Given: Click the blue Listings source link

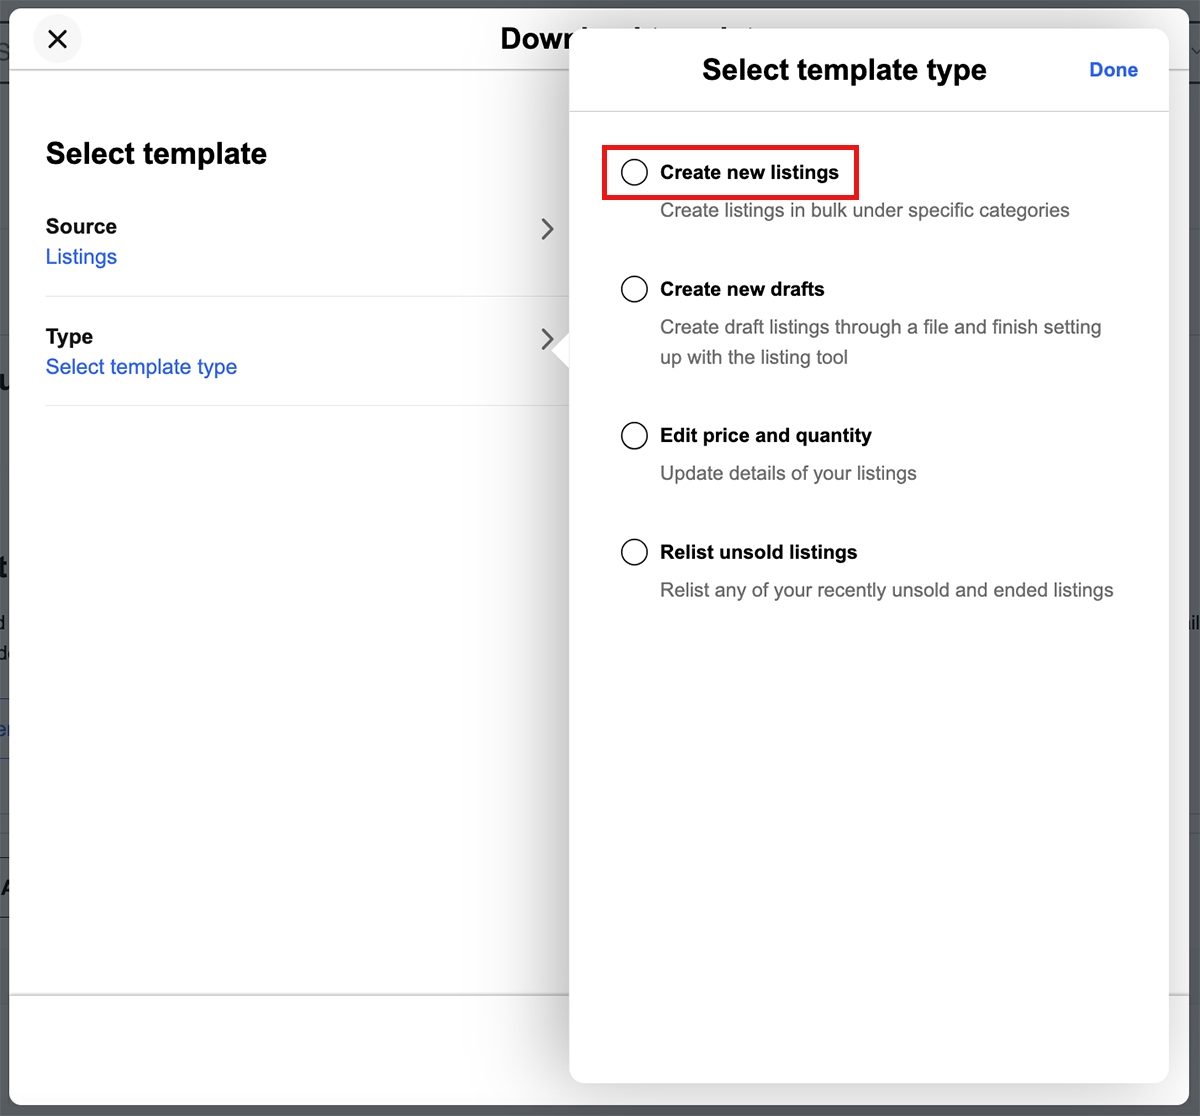Looking at the screenshot, I should click(81, 257).
